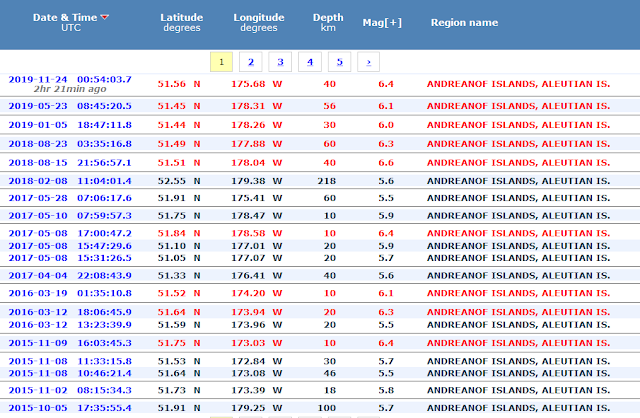This screenshot has height=418, width=640.
Task: Select magnitude 5.8 of the 2015-11-02 quake
Action: tap(386, 390)
